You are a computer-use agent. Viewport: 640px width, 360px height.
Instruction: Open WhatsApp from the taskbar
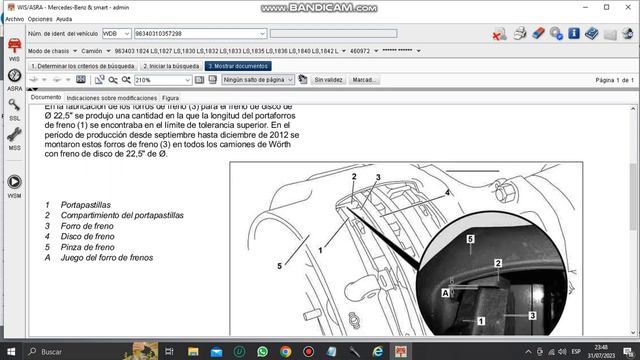point(262,351)
